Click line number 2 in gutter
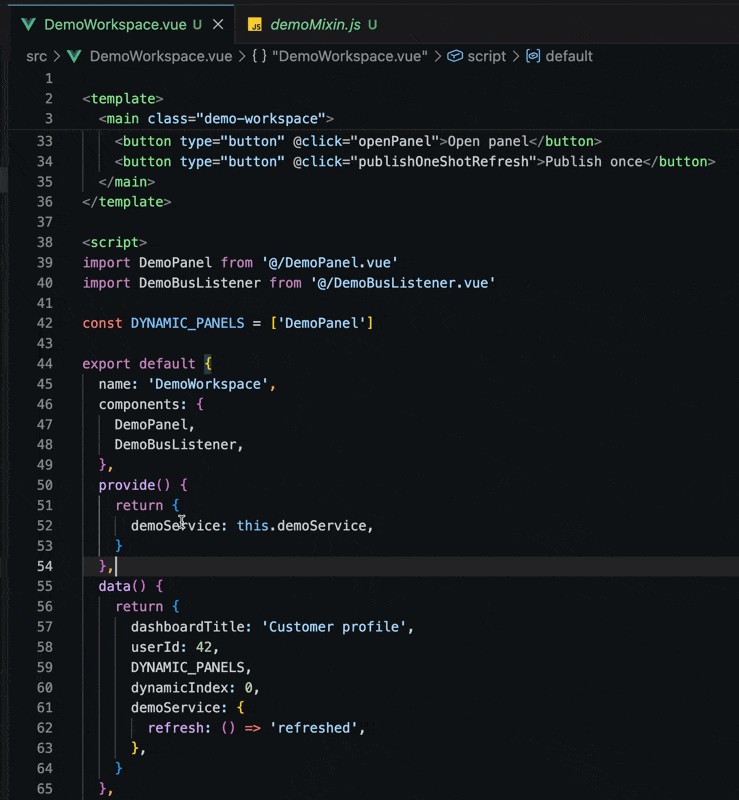This screenshot has height=800, width=739. 48,98
